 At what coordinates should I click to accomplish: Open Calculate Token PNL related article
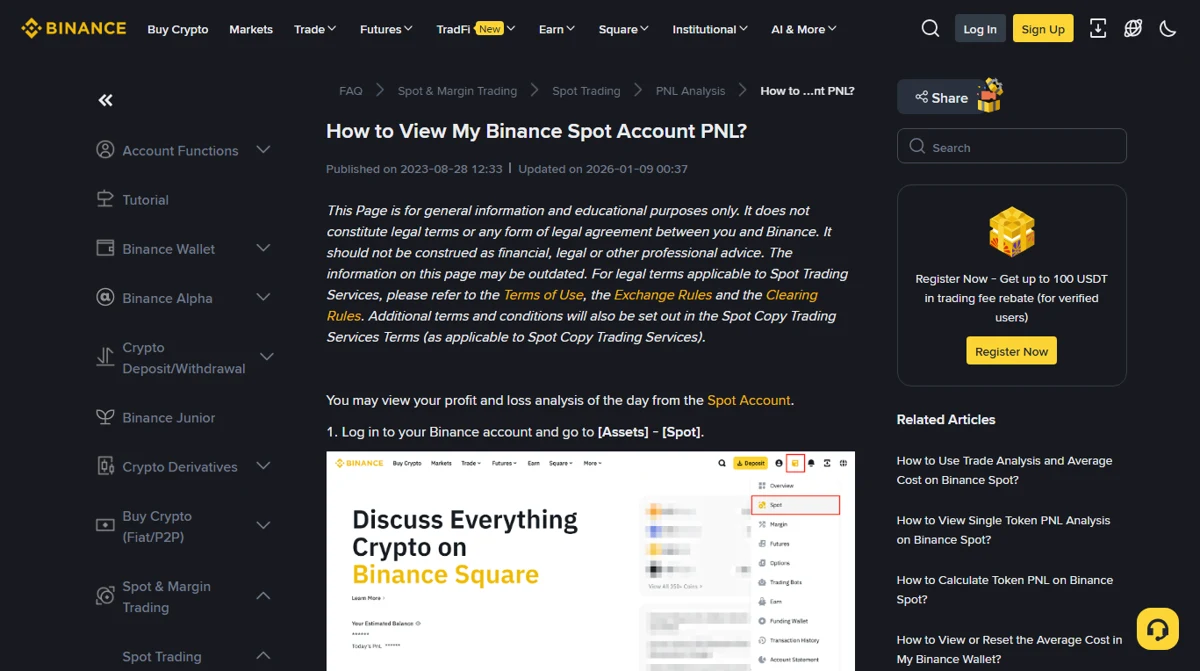tap(1004, 590)
